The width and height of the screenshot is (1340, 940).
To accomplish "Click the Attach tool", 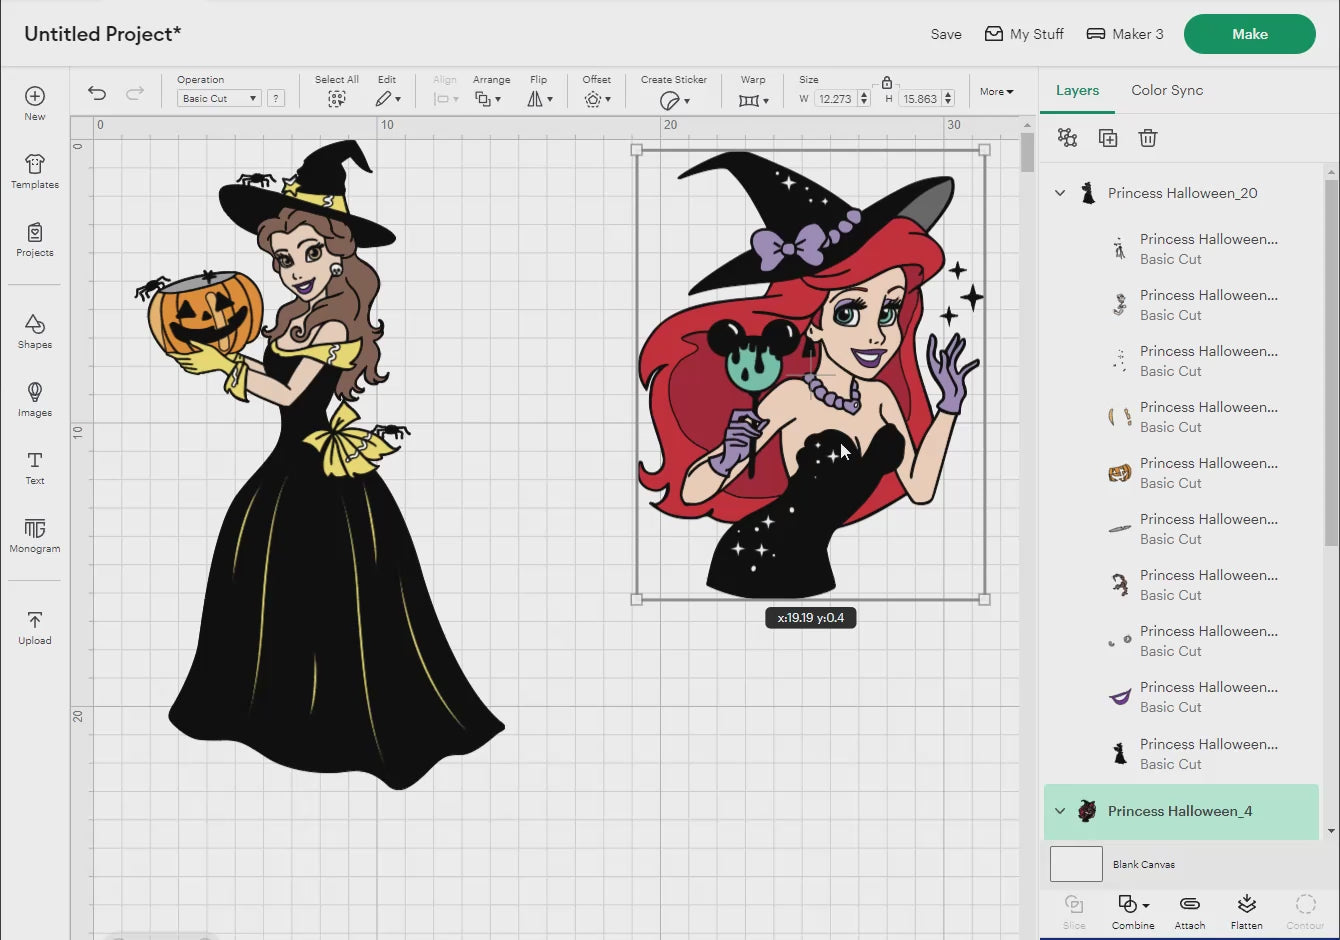I will point(1190,911).
